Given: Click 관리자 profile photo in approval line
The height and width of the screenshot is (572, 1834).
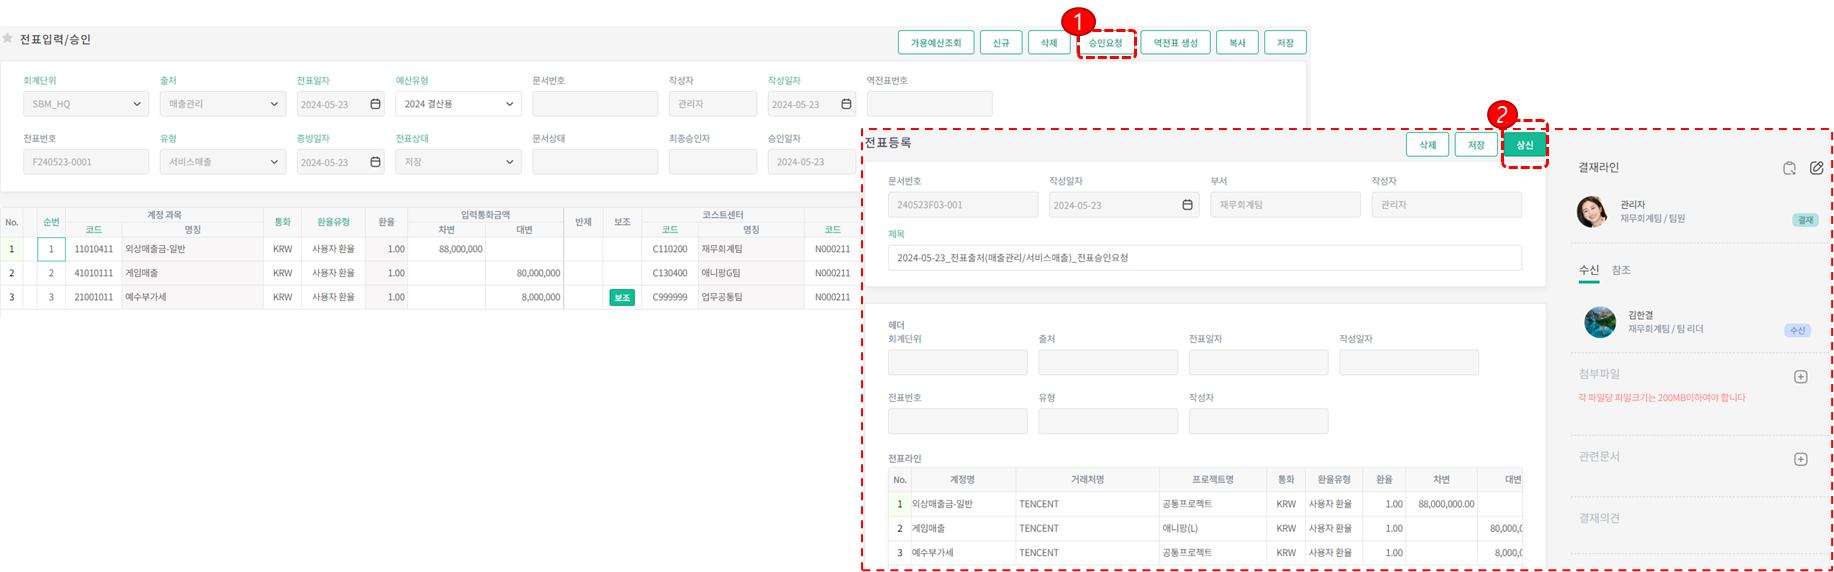Looking at the screenshot, I should [x=1592, y=212].
